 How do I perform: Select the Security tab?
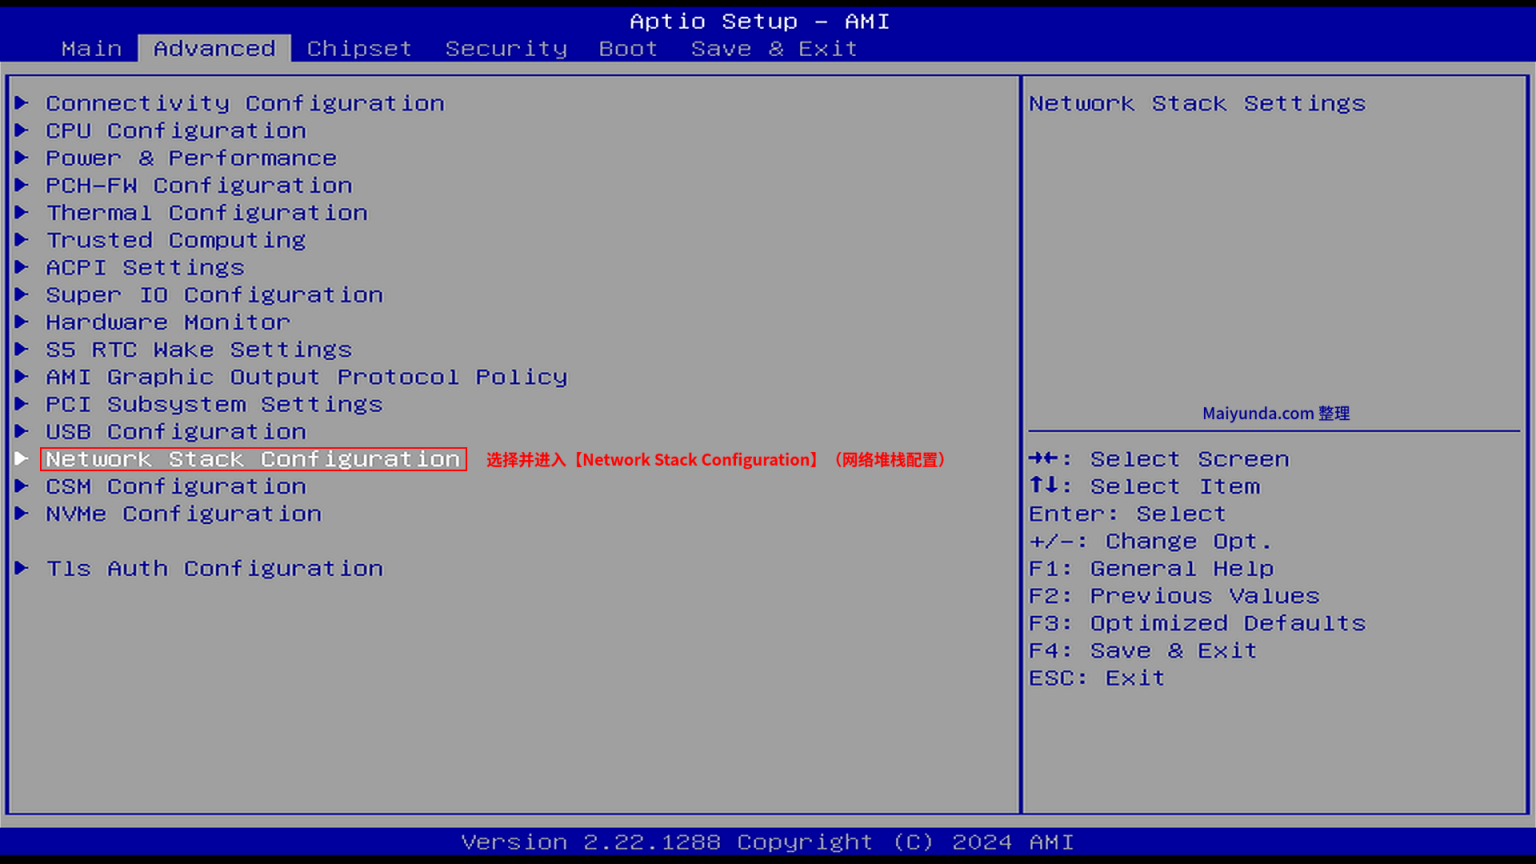click(506, 48)
